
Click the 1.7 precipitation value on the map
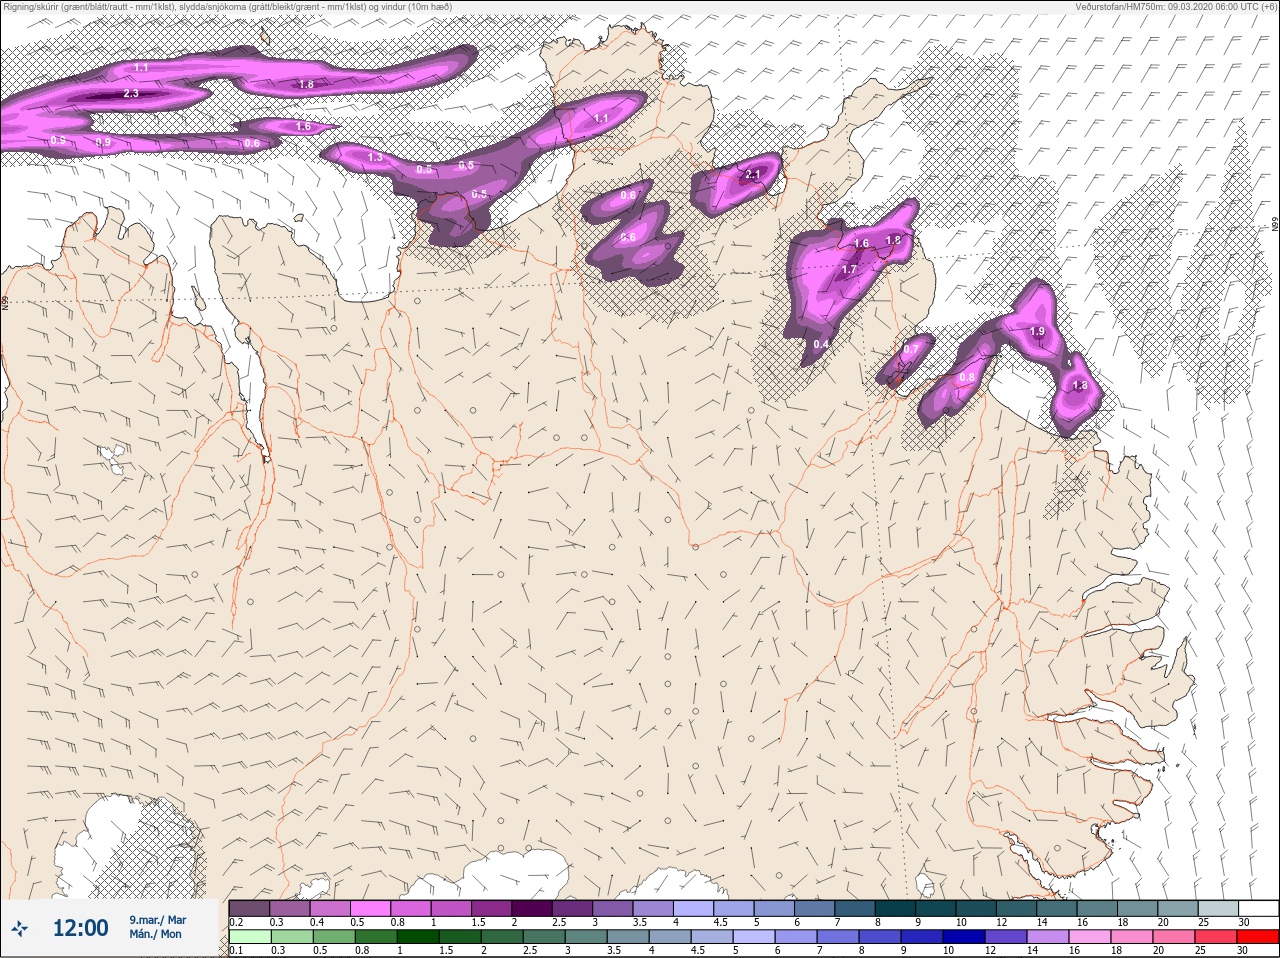click(849, 270)
